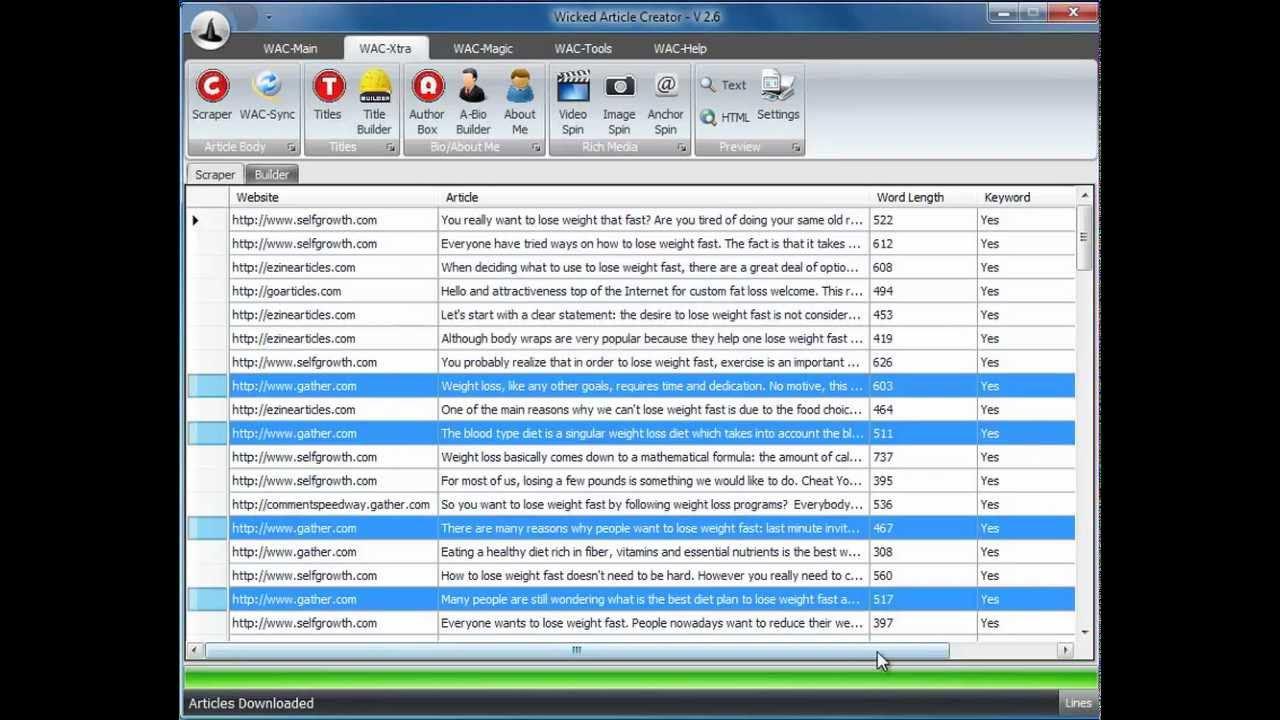
Task: Open the A-Bio Builder
Action: tap(473, 102)
